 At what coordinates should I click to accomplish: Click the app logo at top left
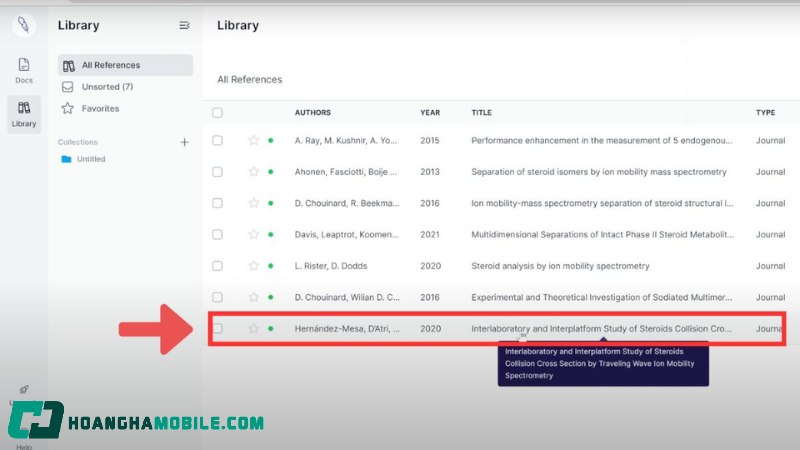point(24,25)
